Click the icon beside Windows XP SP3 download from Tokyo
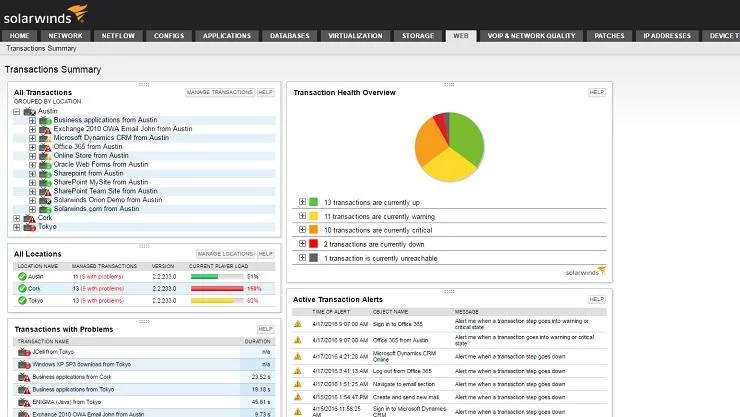 coord(24,365)
